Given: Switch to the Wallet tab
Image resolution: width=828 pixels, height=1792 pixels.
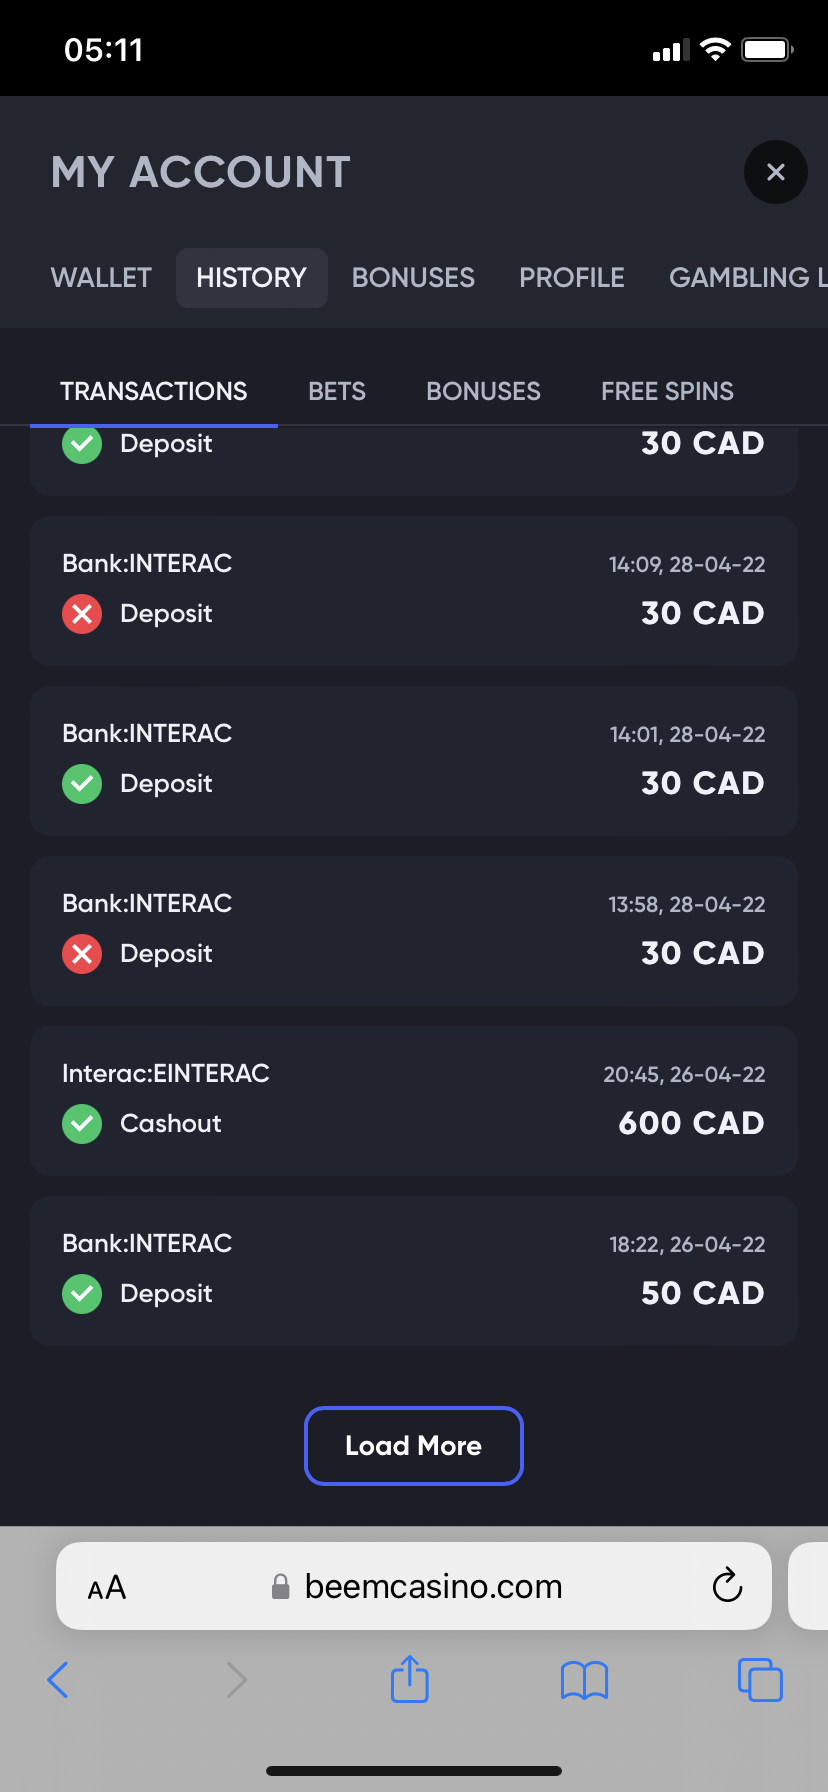Looking at the screenshot, I should [101, 277].
